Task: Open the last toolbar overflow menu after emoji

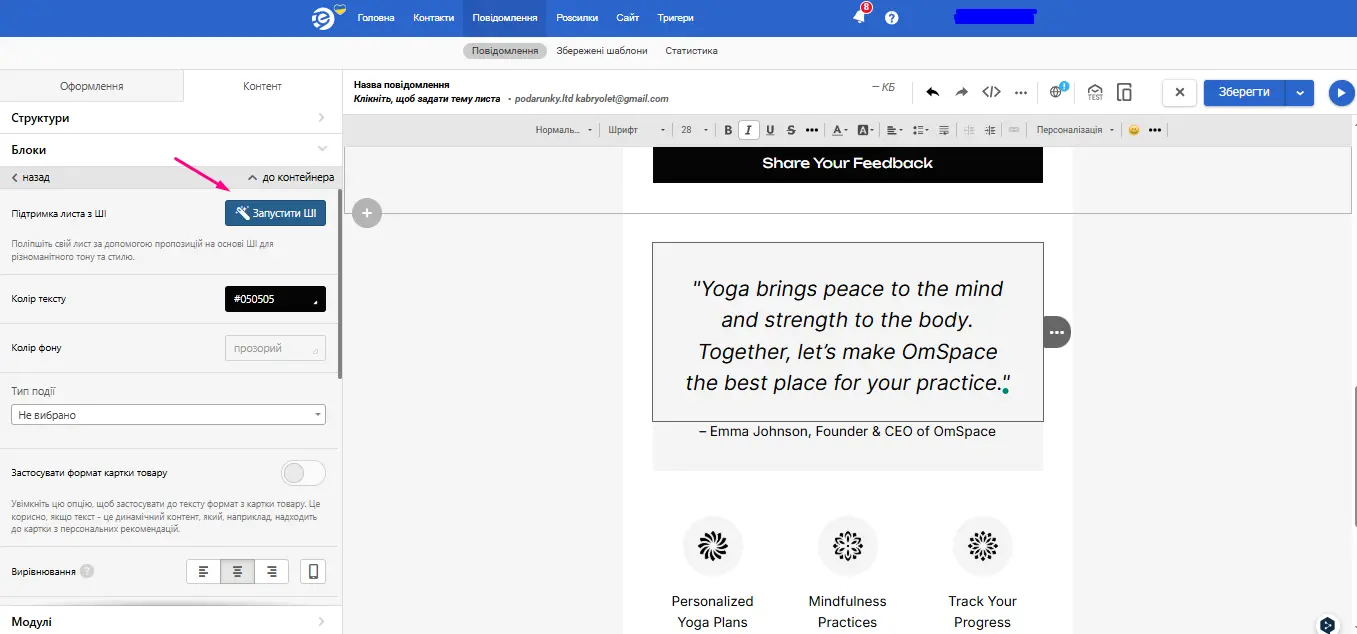Action: click(1155, 130)
